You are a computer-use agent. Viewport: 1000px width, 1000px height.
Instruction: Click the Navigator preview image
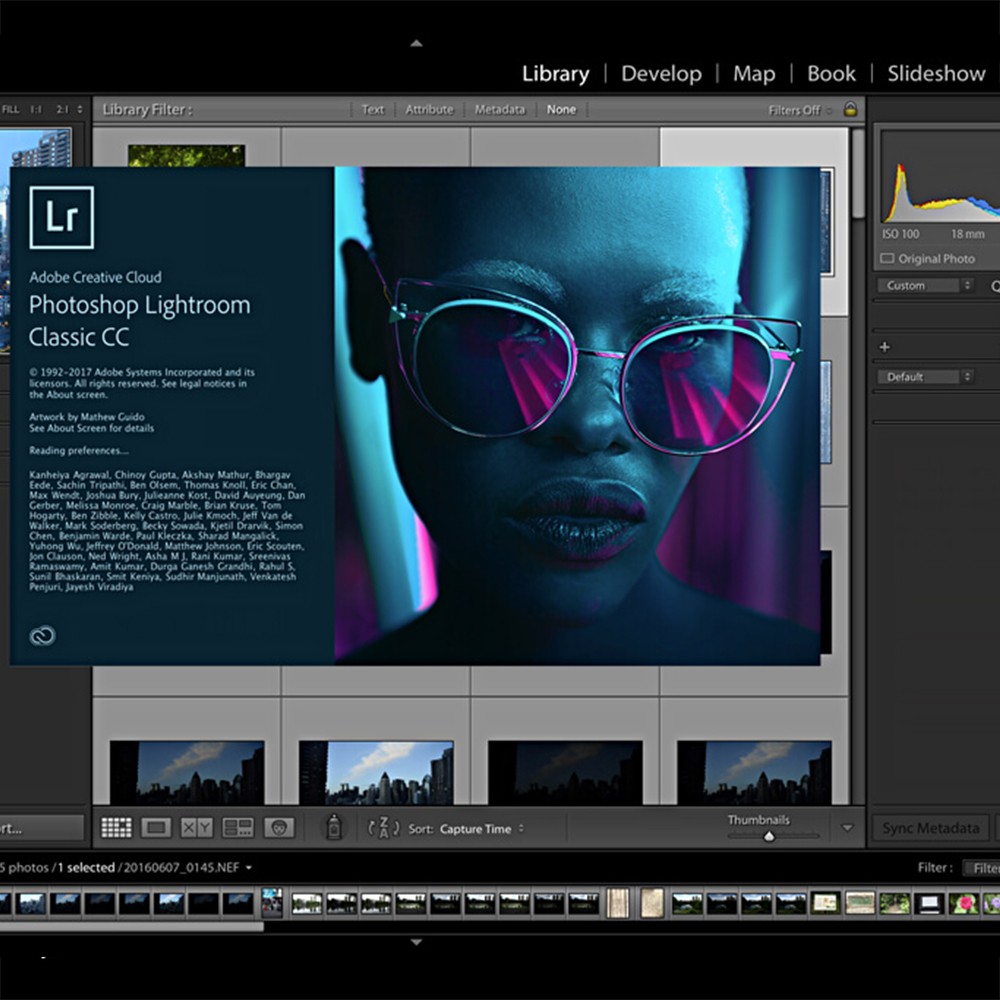pos(36,148)
